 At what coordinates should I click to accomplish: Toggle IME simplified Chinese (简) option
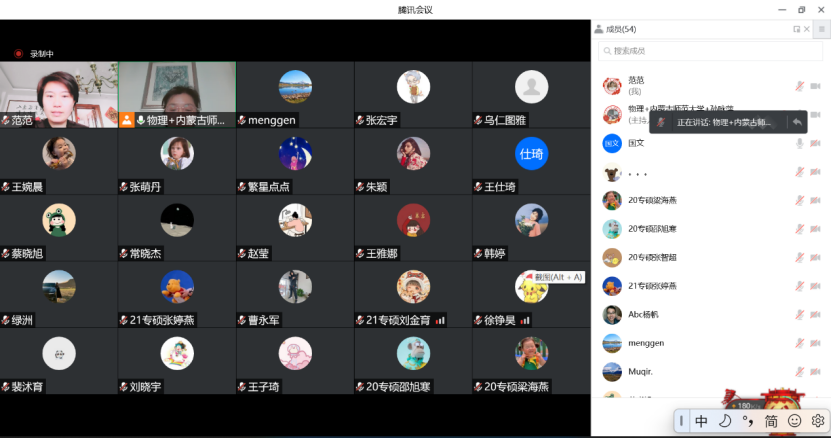pyautogui.click(x=771, y=421)
